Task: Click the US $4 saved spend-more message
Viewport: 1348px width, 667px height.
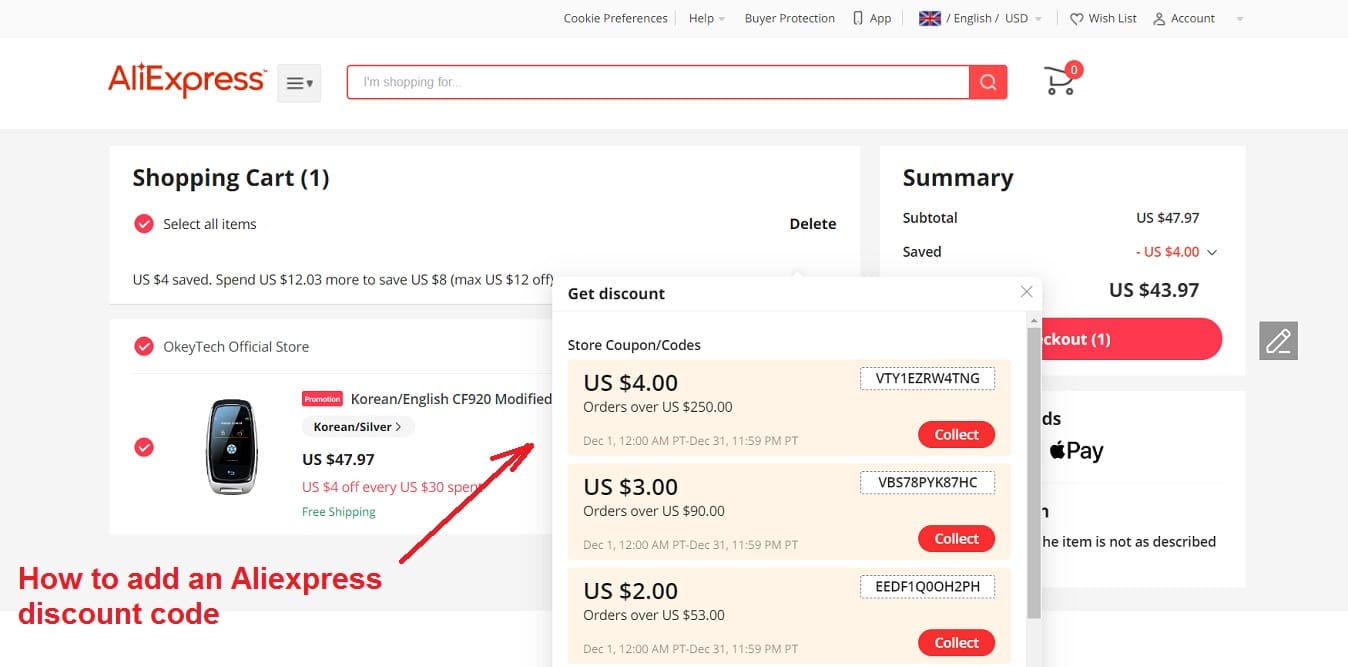Action: [x=345, y=280]
